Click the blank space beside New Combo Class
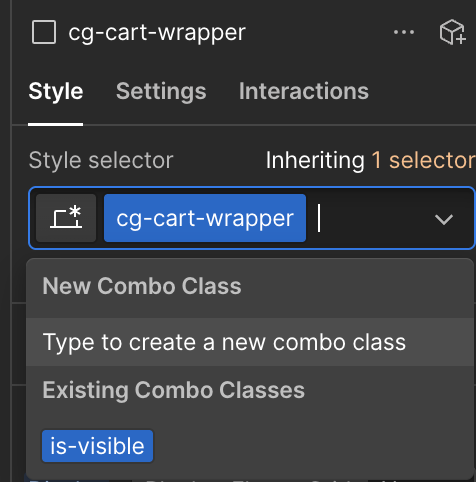 355,286
